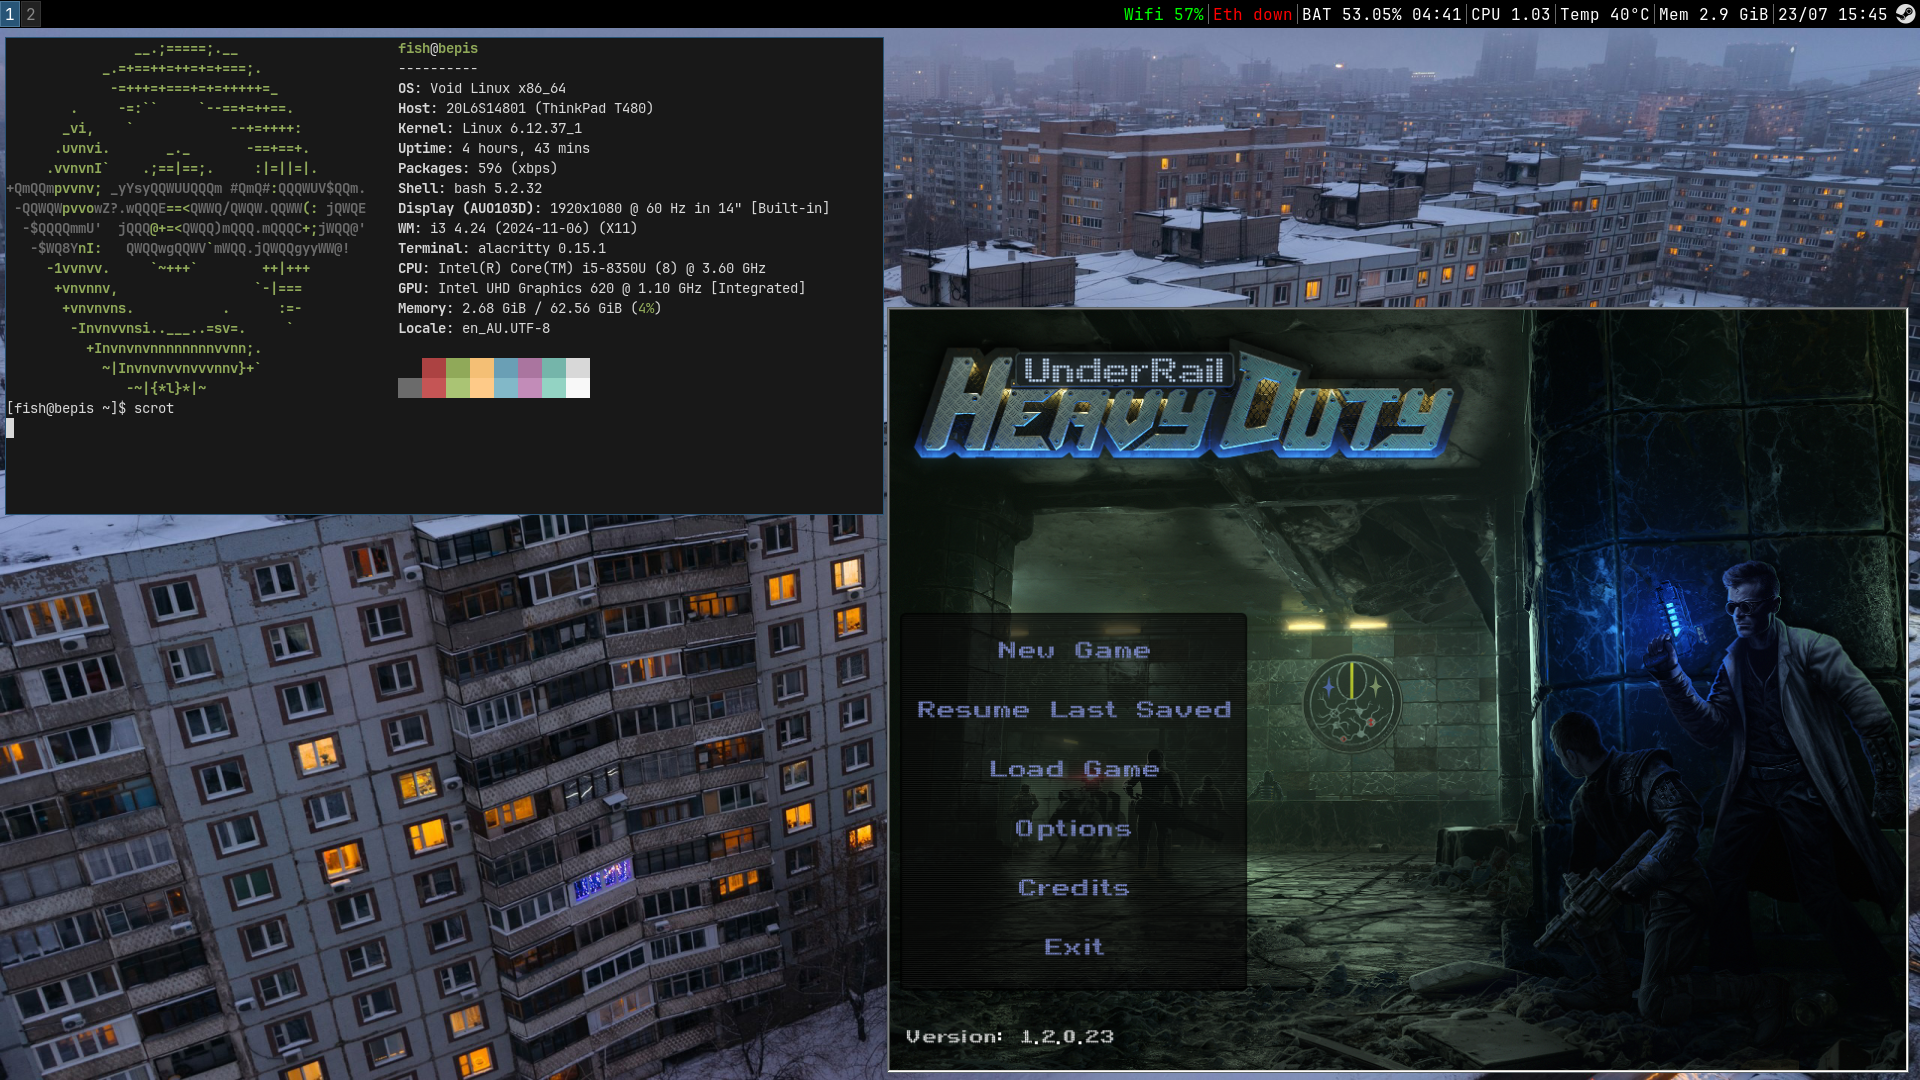This screenshot has height=1080, width=1920.
Task: Pick the lighter pink-purple neofetch swatch
Action: (530, 388)
